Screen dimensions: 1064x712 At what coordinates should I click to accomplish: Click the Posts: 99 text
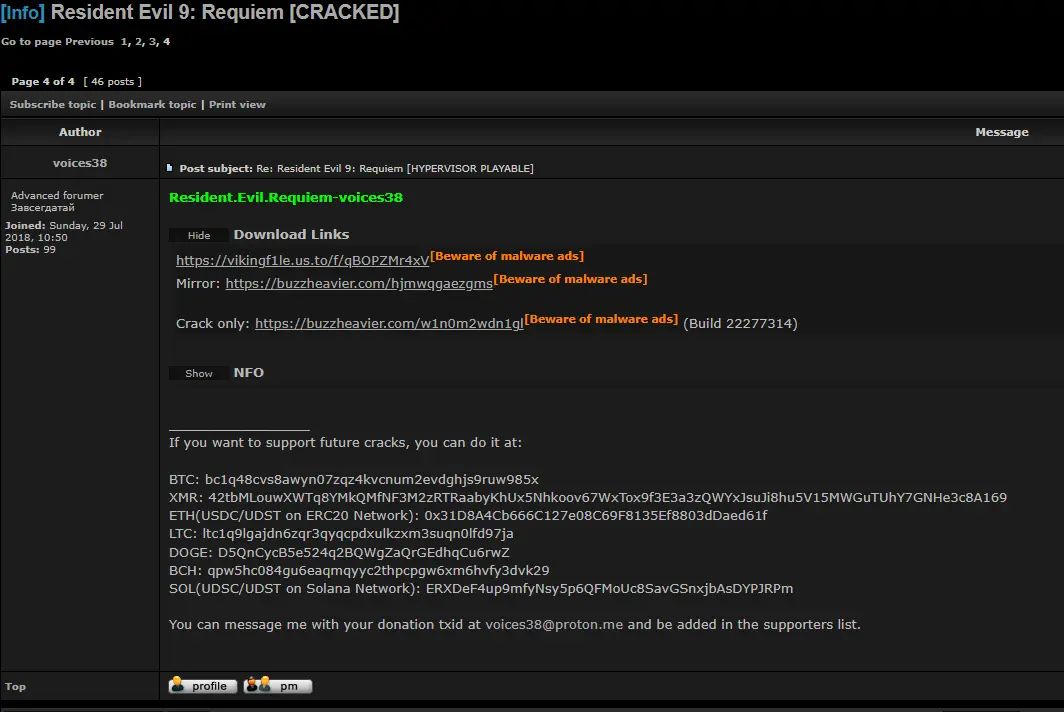point(31,250)
